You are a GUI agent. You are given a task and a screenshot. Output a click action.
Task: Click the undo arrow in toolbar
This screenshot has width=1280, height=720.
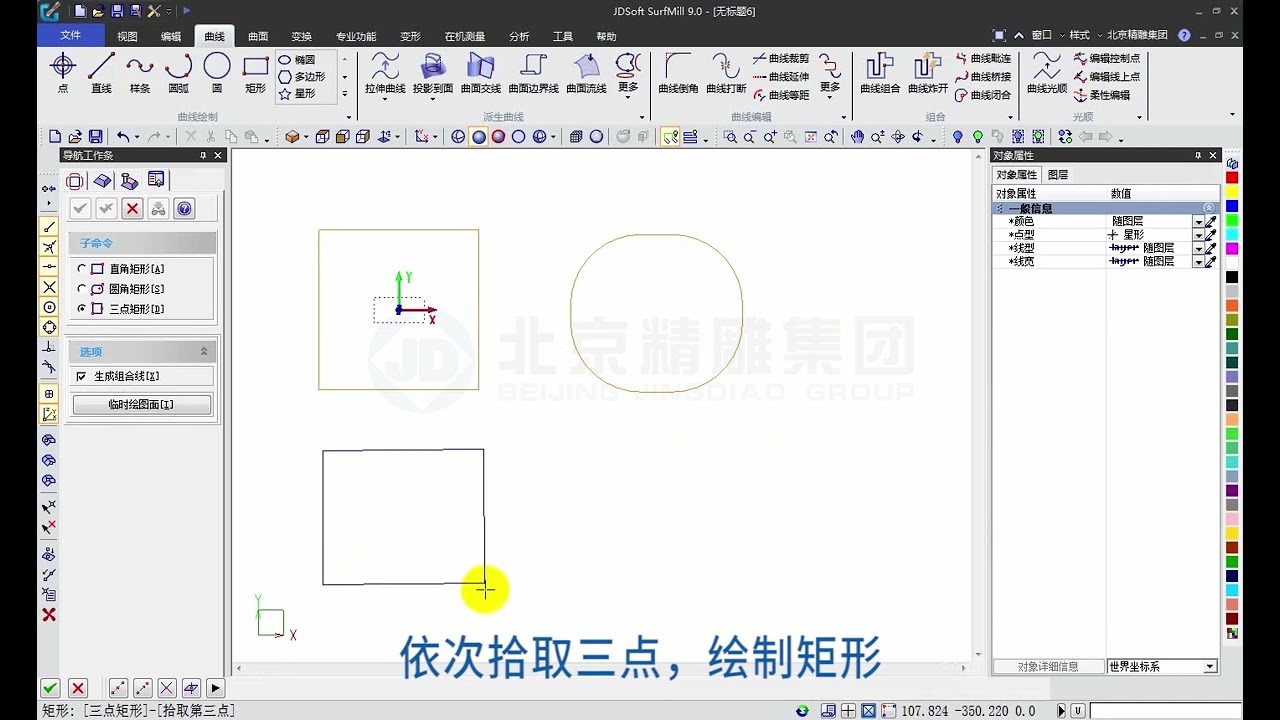point(122,137)
